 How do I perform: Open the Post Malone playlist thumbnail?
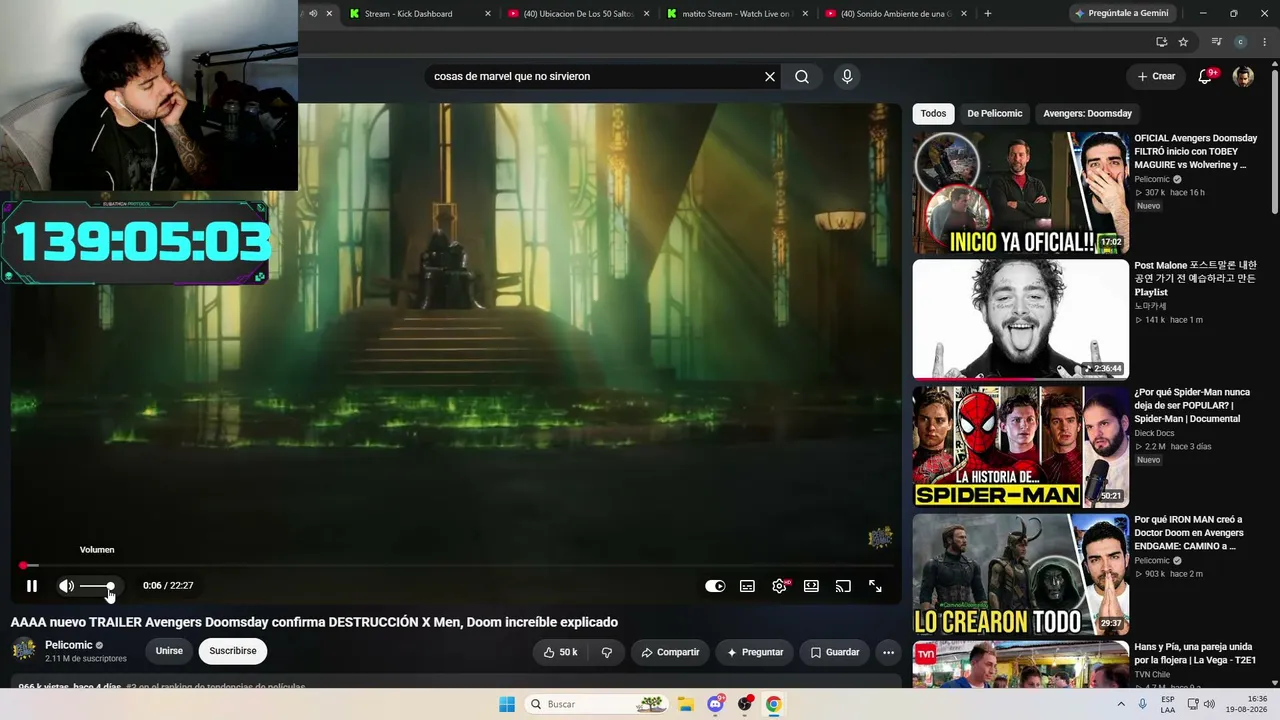click(x=1020, y=320)
